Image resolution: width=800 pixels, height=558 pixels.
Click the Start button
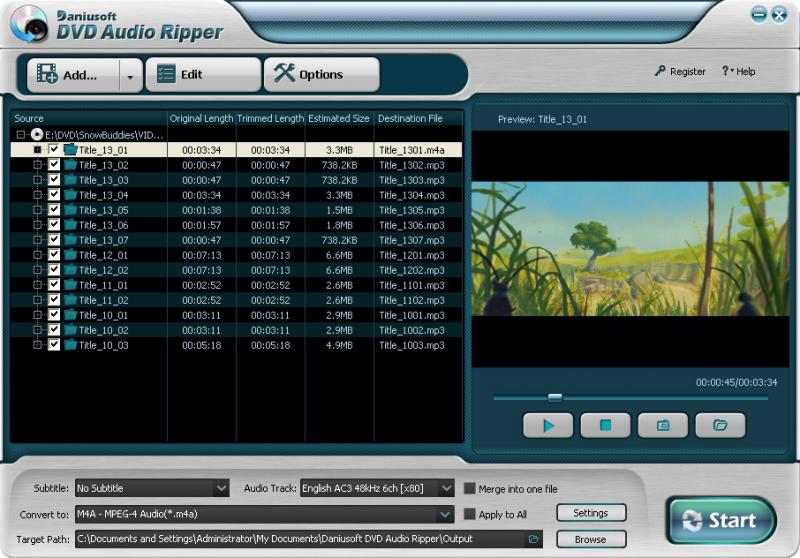point(720,520)
